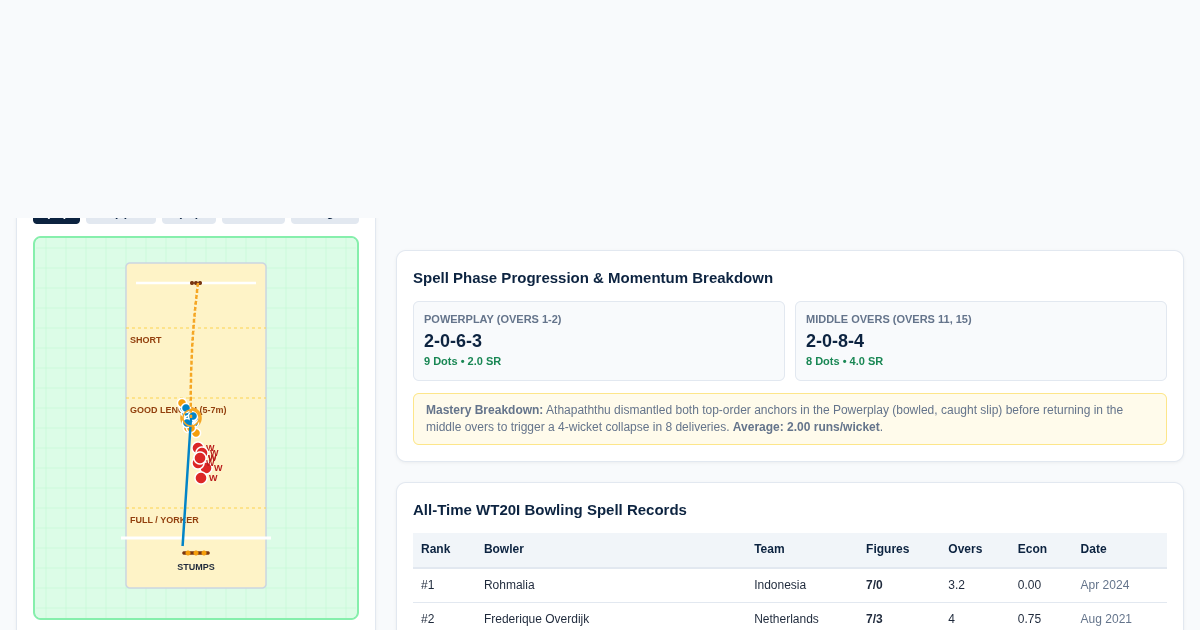
Task: Click the 0.75 economy cell
Action: (x=1029, y=619)
